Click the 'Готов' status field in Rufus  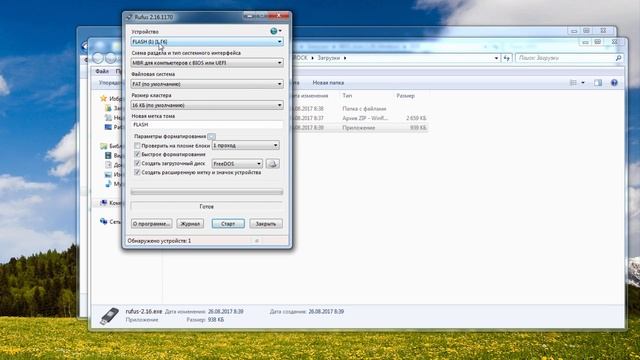click(x=207, y=207)
